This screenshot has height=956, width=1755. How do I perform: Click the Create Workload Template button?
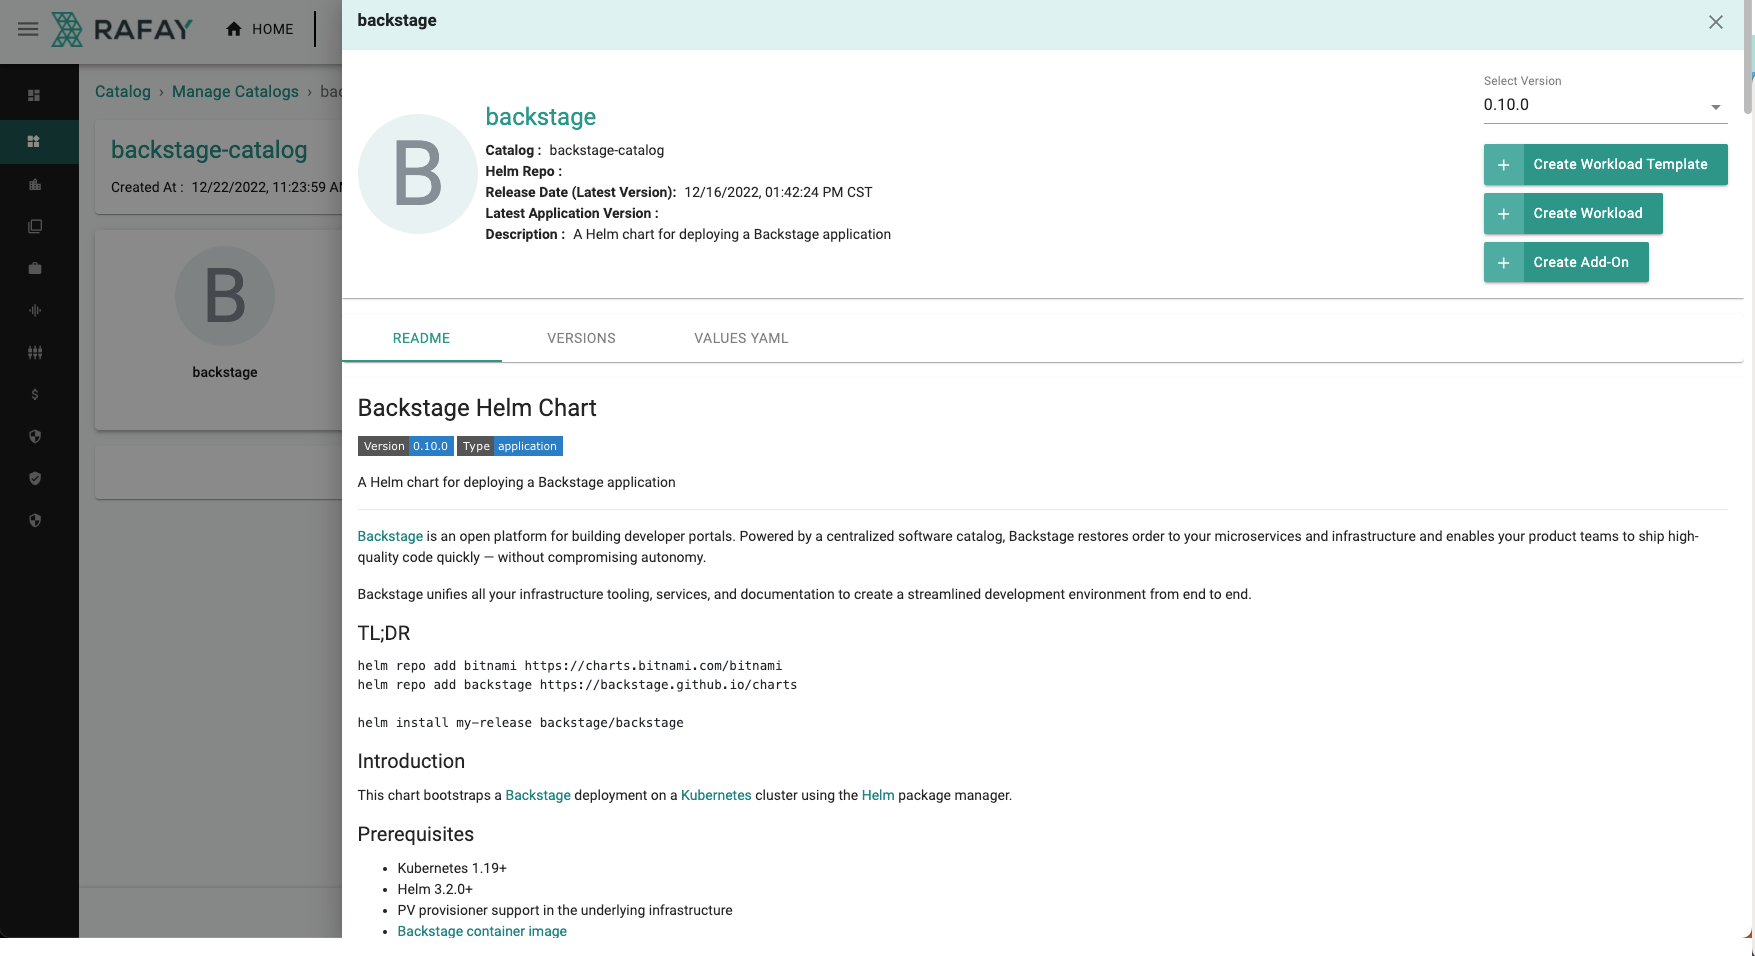(x=1605, y=165)
